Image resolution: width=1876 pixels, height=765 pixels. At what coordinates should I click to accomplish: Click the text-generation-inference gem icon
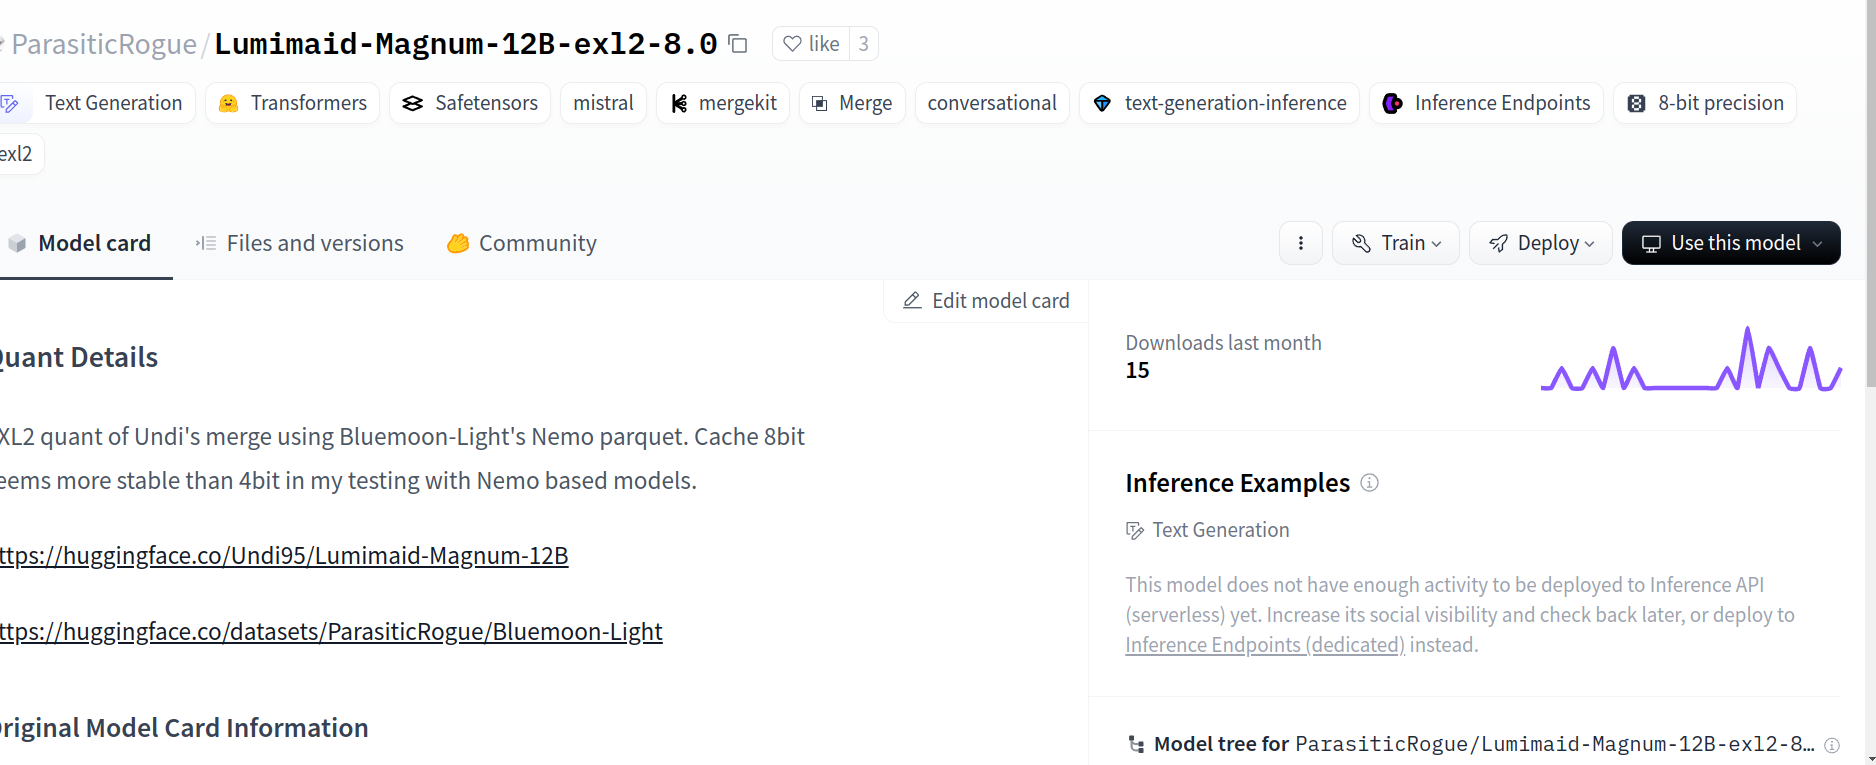(1102, 103)
